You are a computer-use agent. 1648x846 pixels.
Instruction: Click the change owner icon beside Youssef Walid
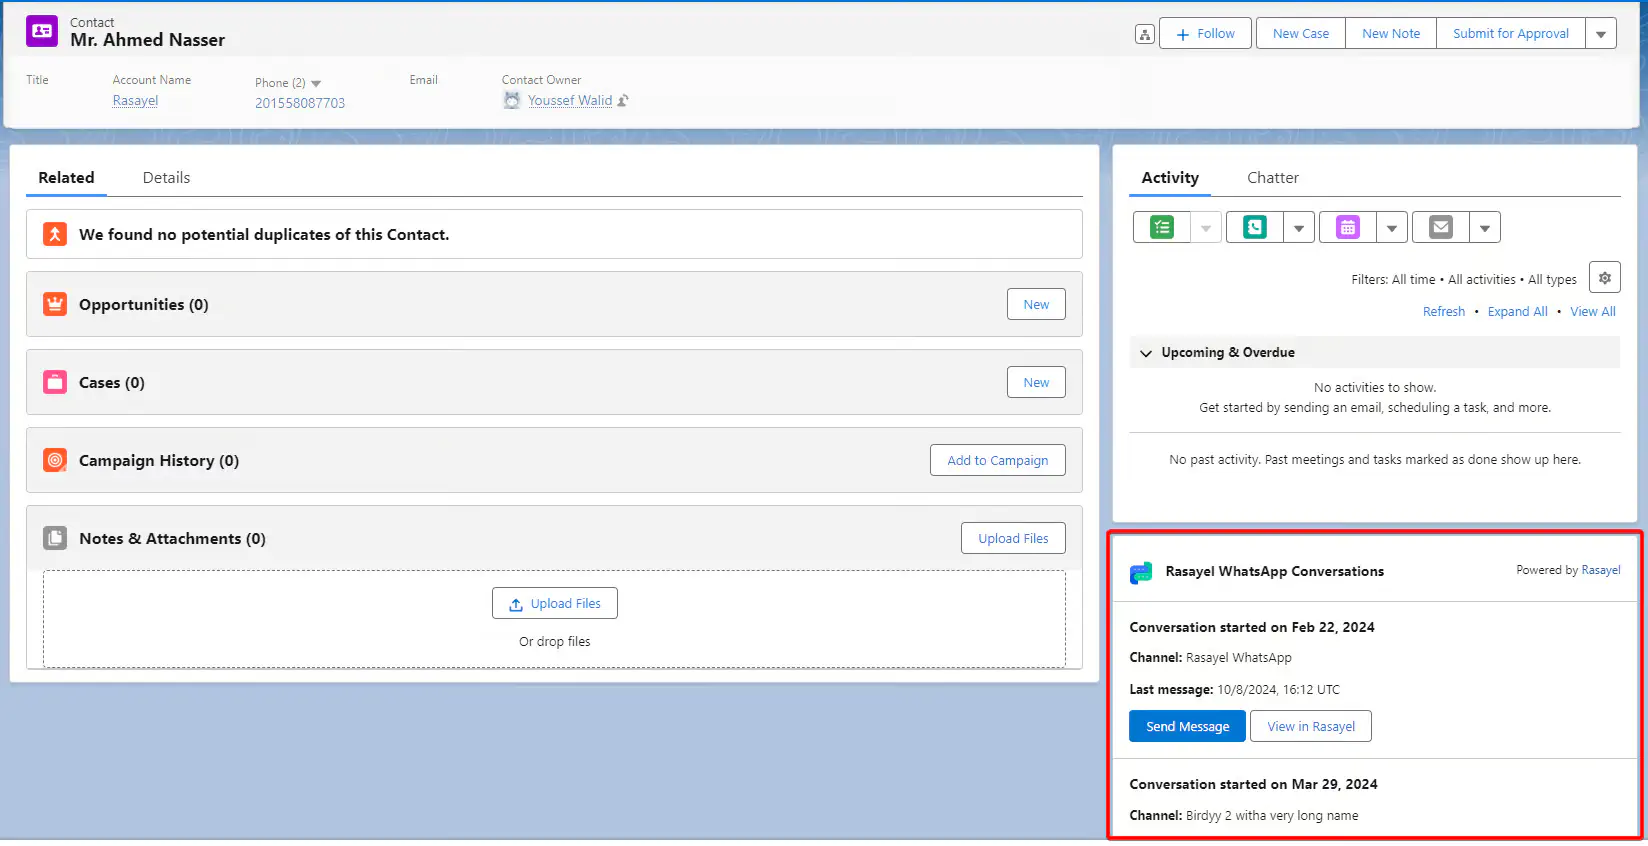tap(623, 100)
